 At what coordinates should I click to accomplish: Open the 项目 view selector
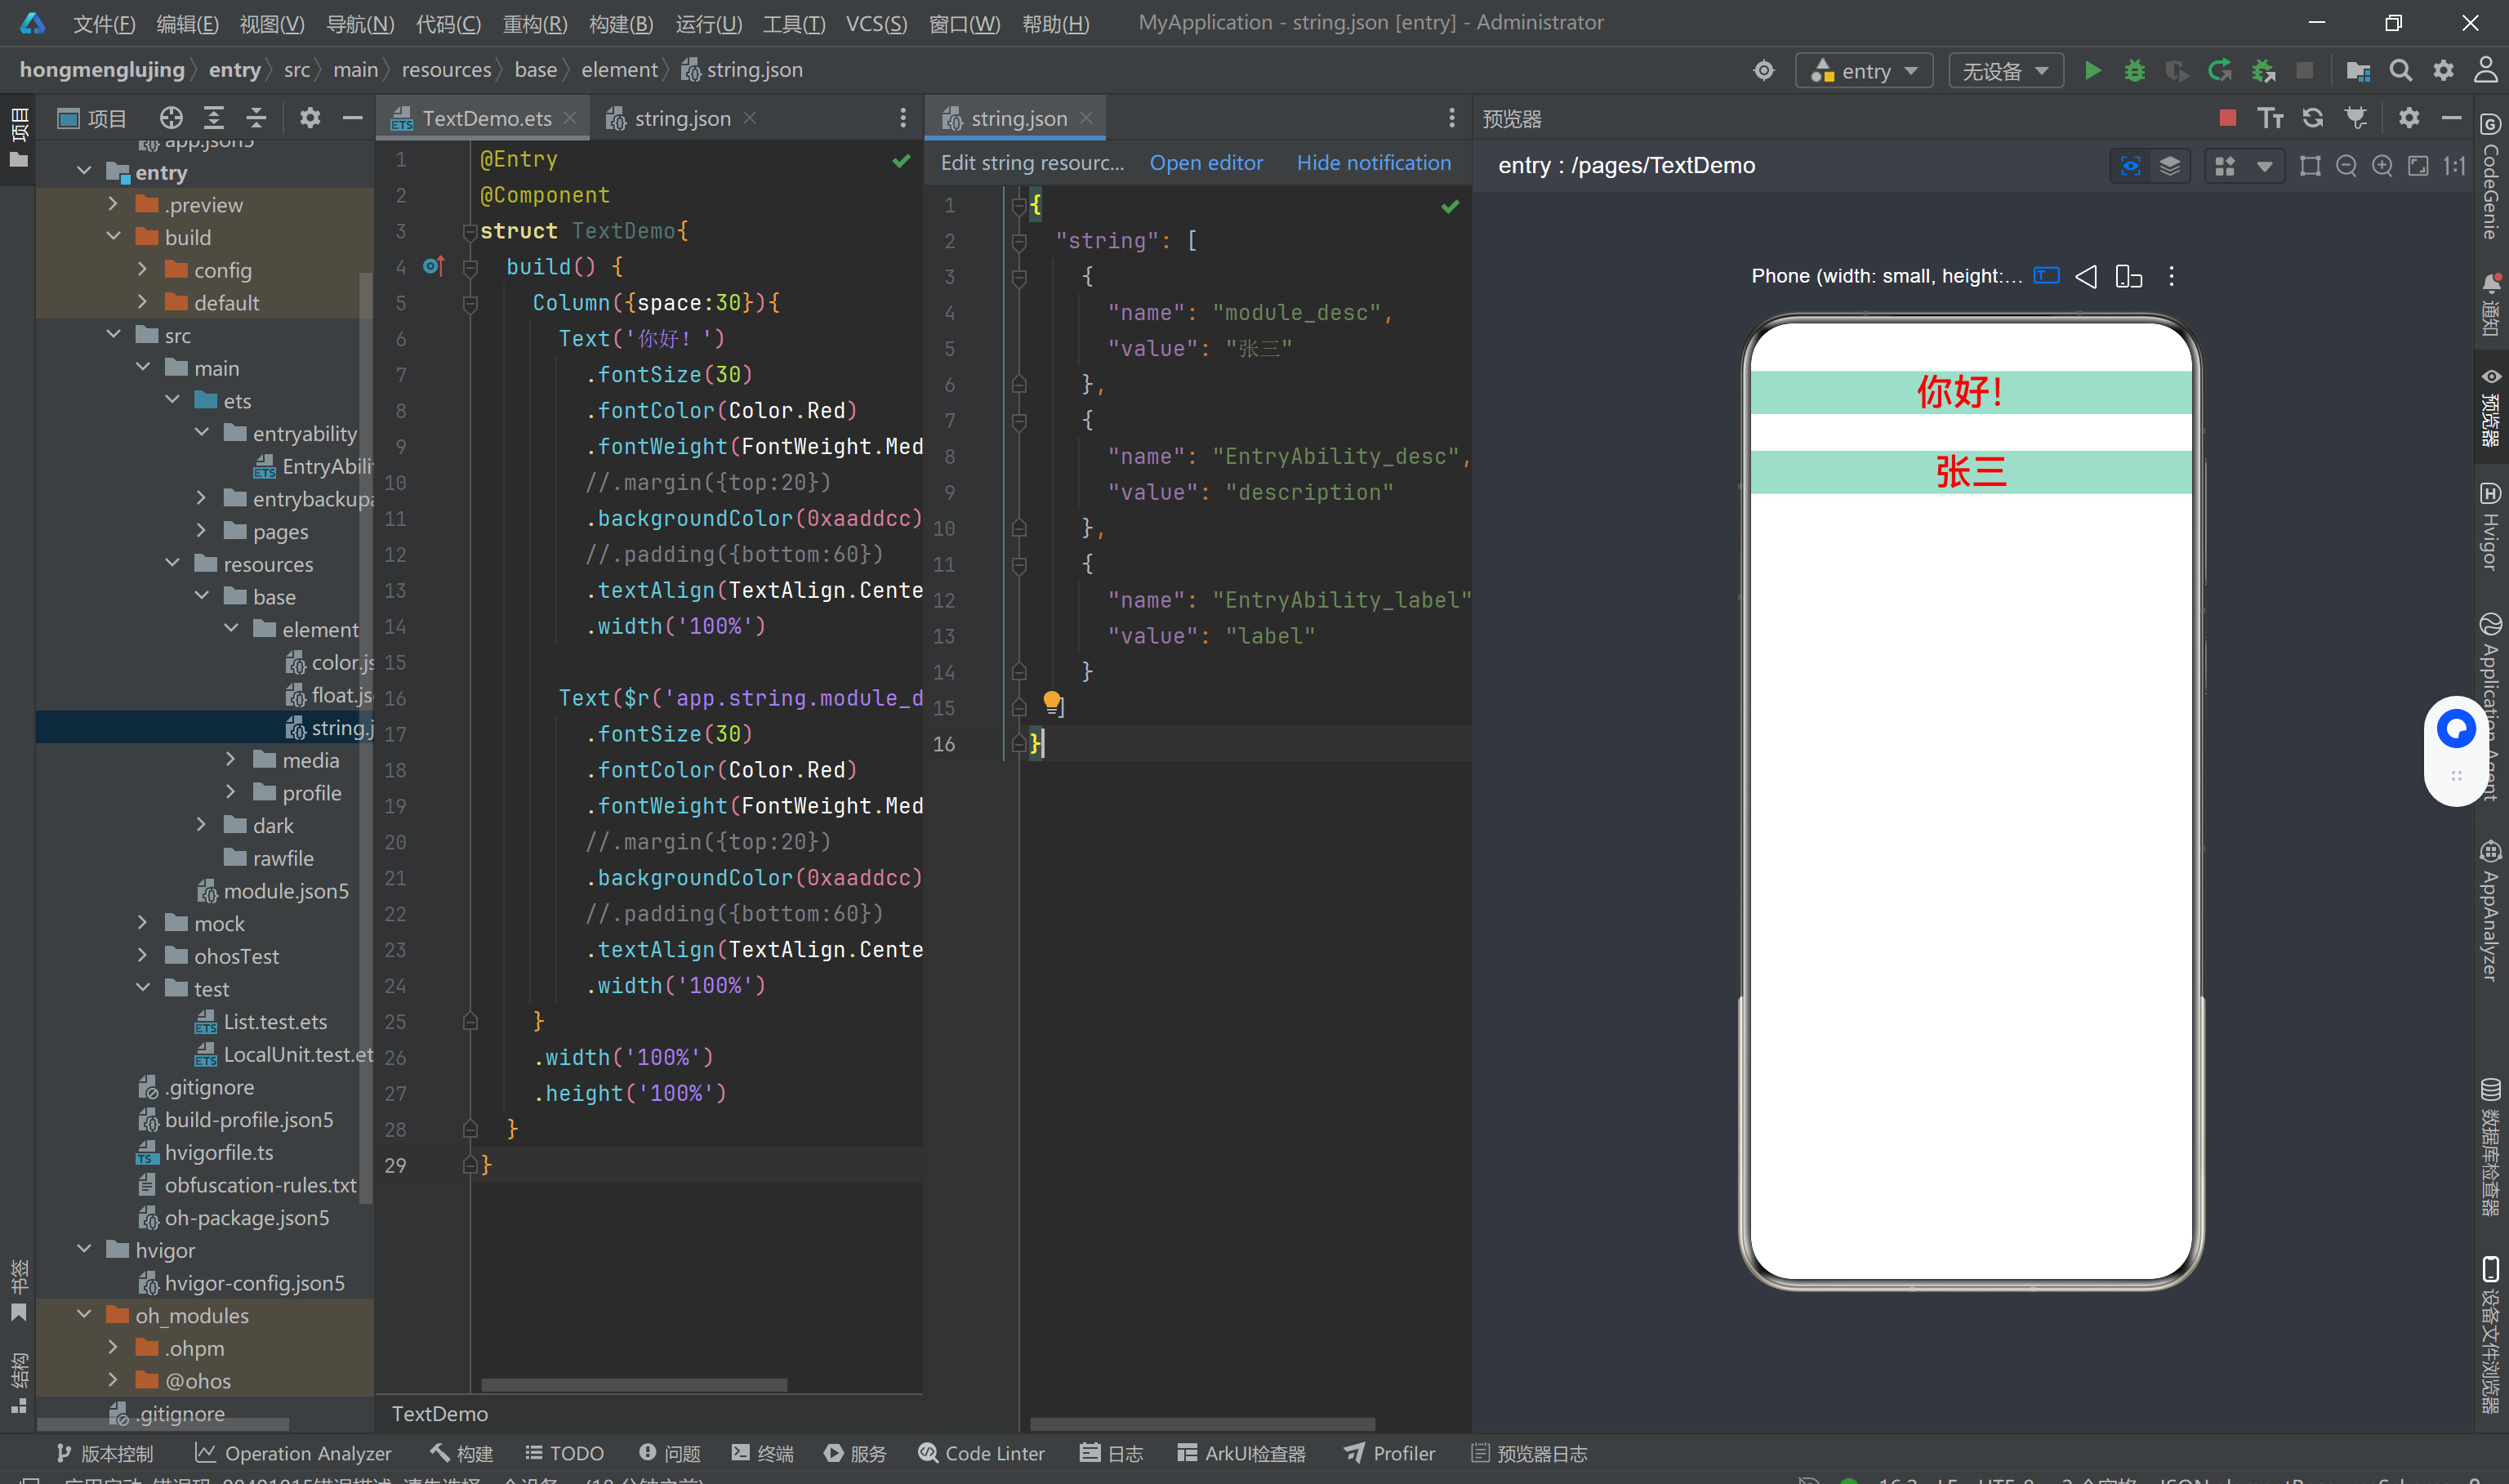point(92,119)
